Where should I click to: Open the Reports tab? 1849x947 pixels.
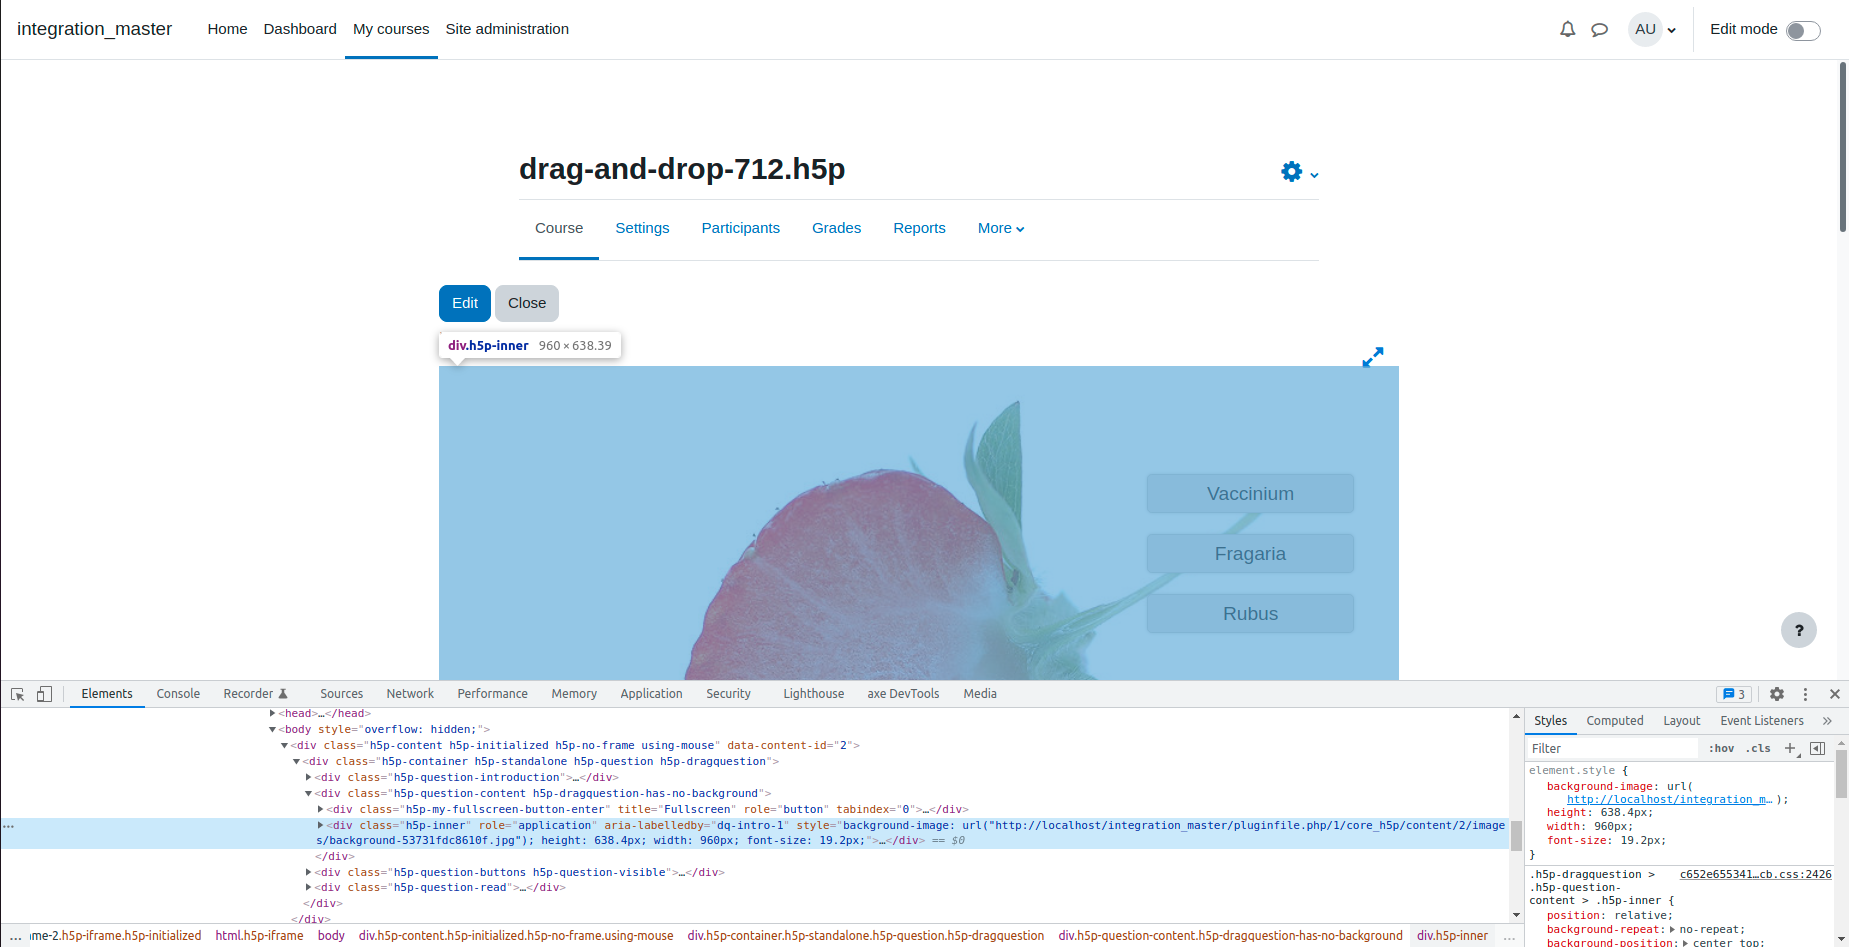point(919,228)
